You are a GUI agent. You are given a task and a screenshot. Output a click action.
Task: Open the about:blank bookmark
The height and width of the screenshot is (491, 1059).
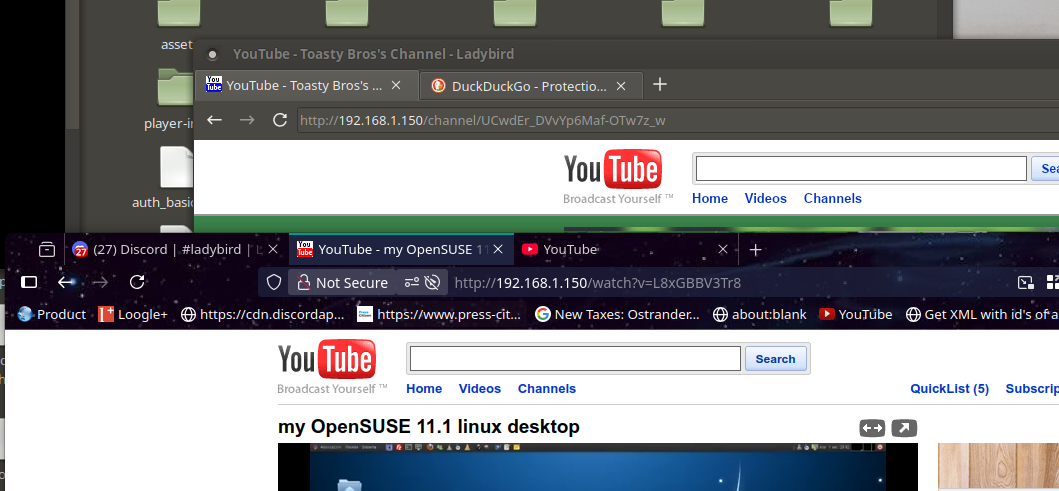(759, 314)
